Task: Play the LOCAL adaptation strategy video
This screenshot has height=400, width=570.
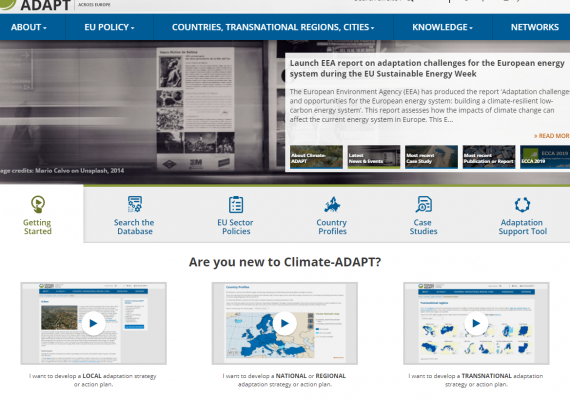Action: (93, 323)
